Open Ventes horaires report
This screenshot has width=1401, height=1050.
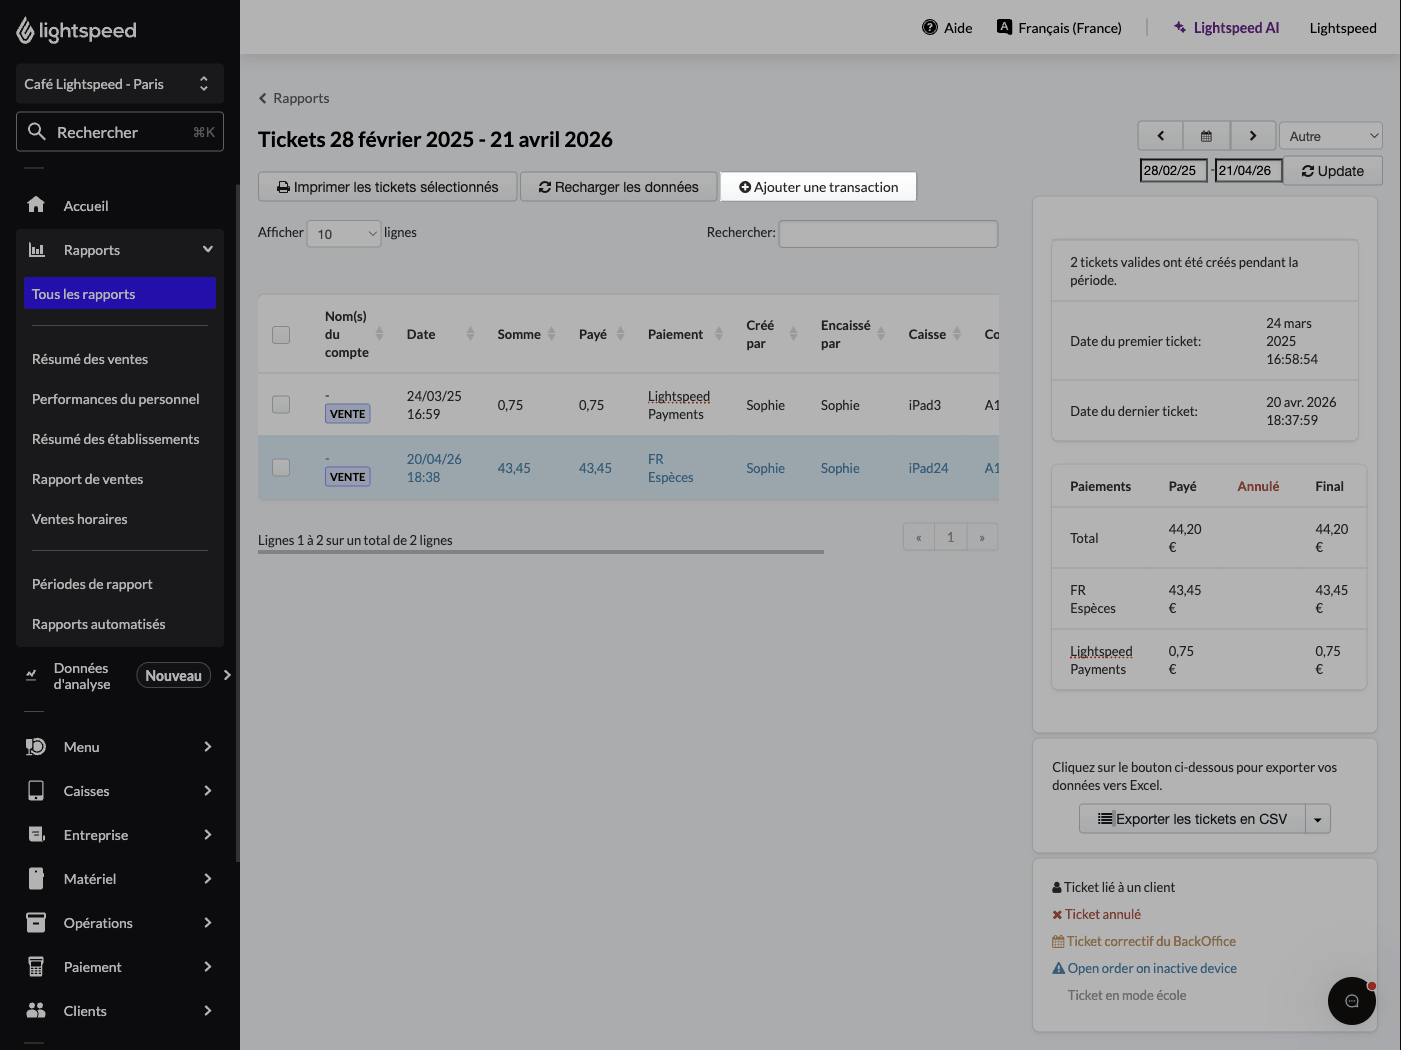[x=80, y=519]
